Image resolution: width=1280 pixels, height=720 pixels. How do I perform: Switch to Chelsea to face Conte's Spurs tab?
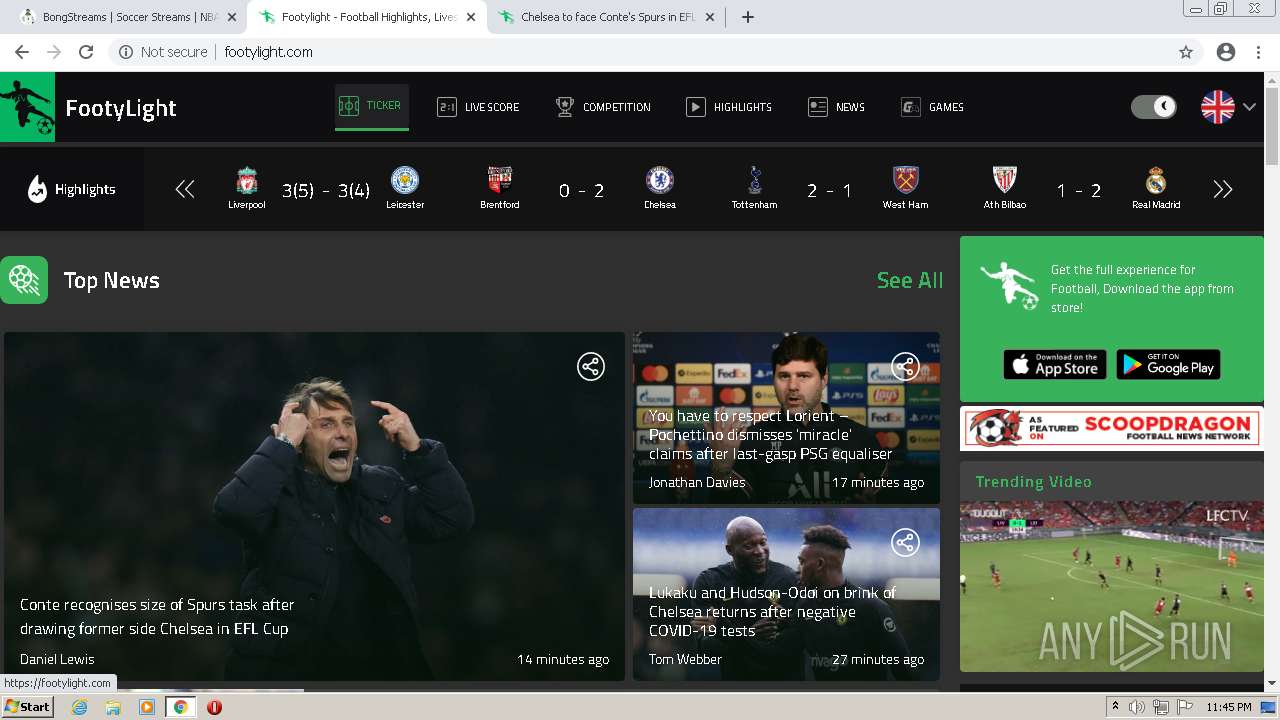coord(607,17)
